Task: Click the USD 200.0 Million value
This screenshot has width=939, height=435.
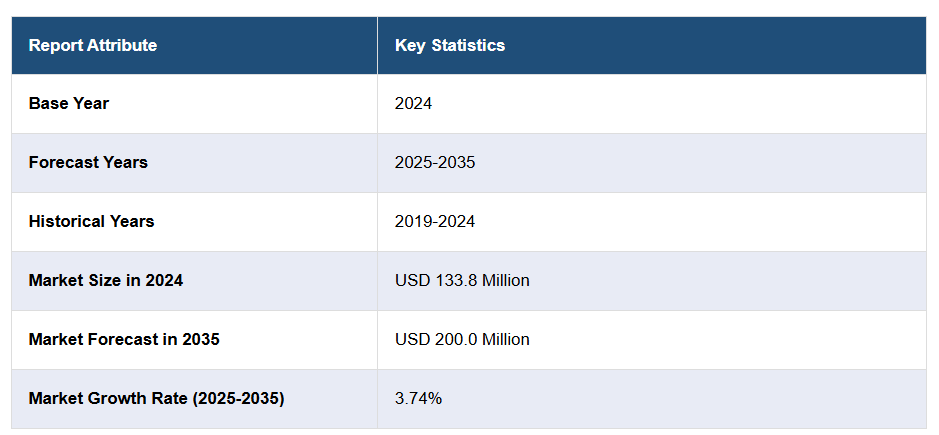Action: [462, 339]
